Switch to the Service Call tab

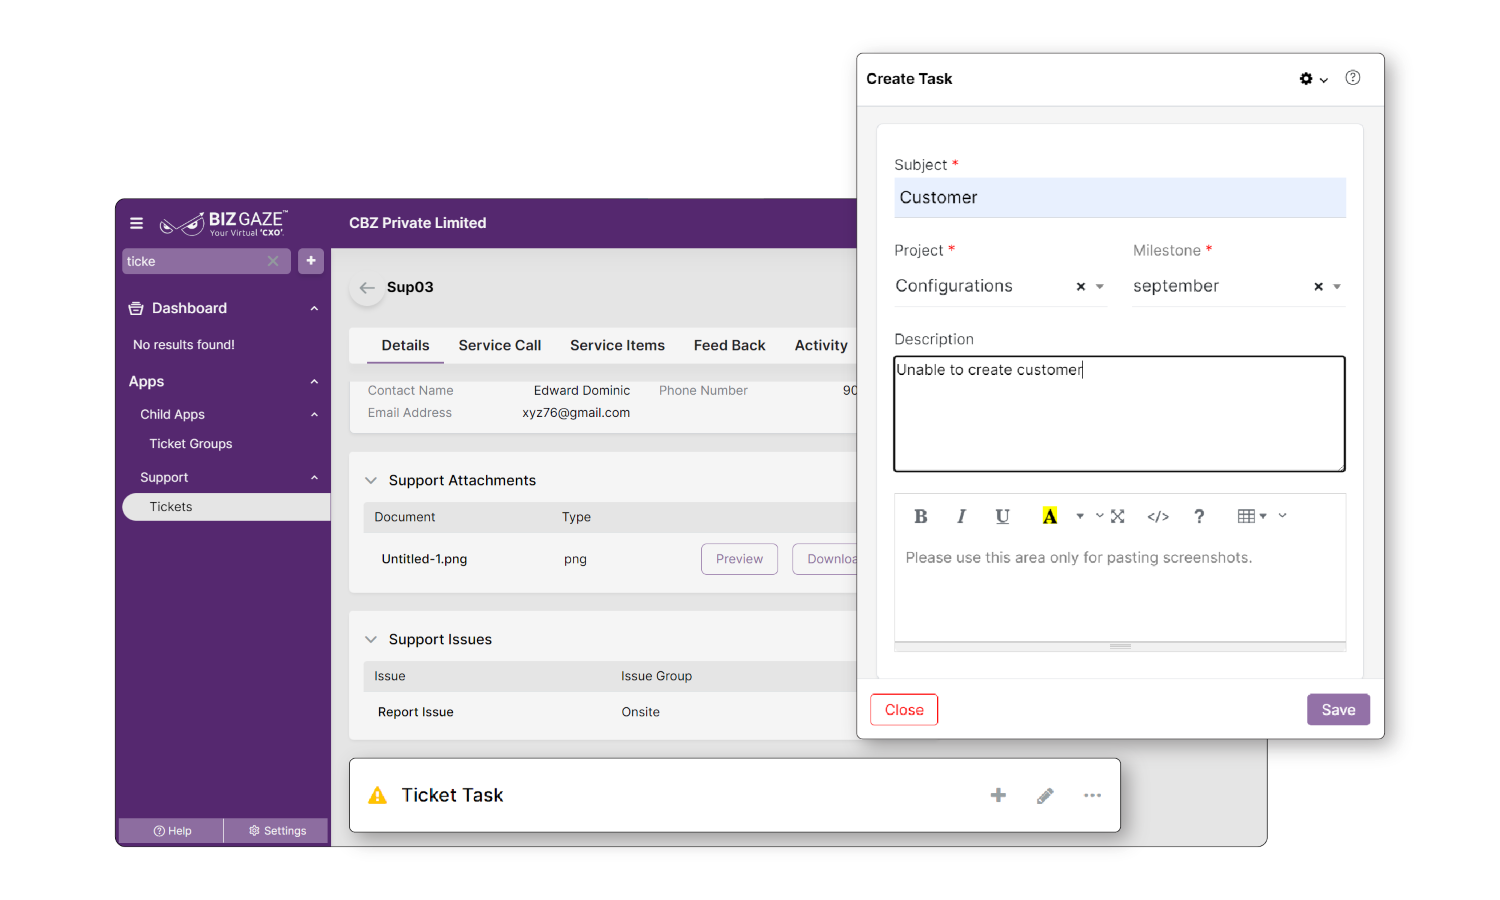click(x=499, y=345)
